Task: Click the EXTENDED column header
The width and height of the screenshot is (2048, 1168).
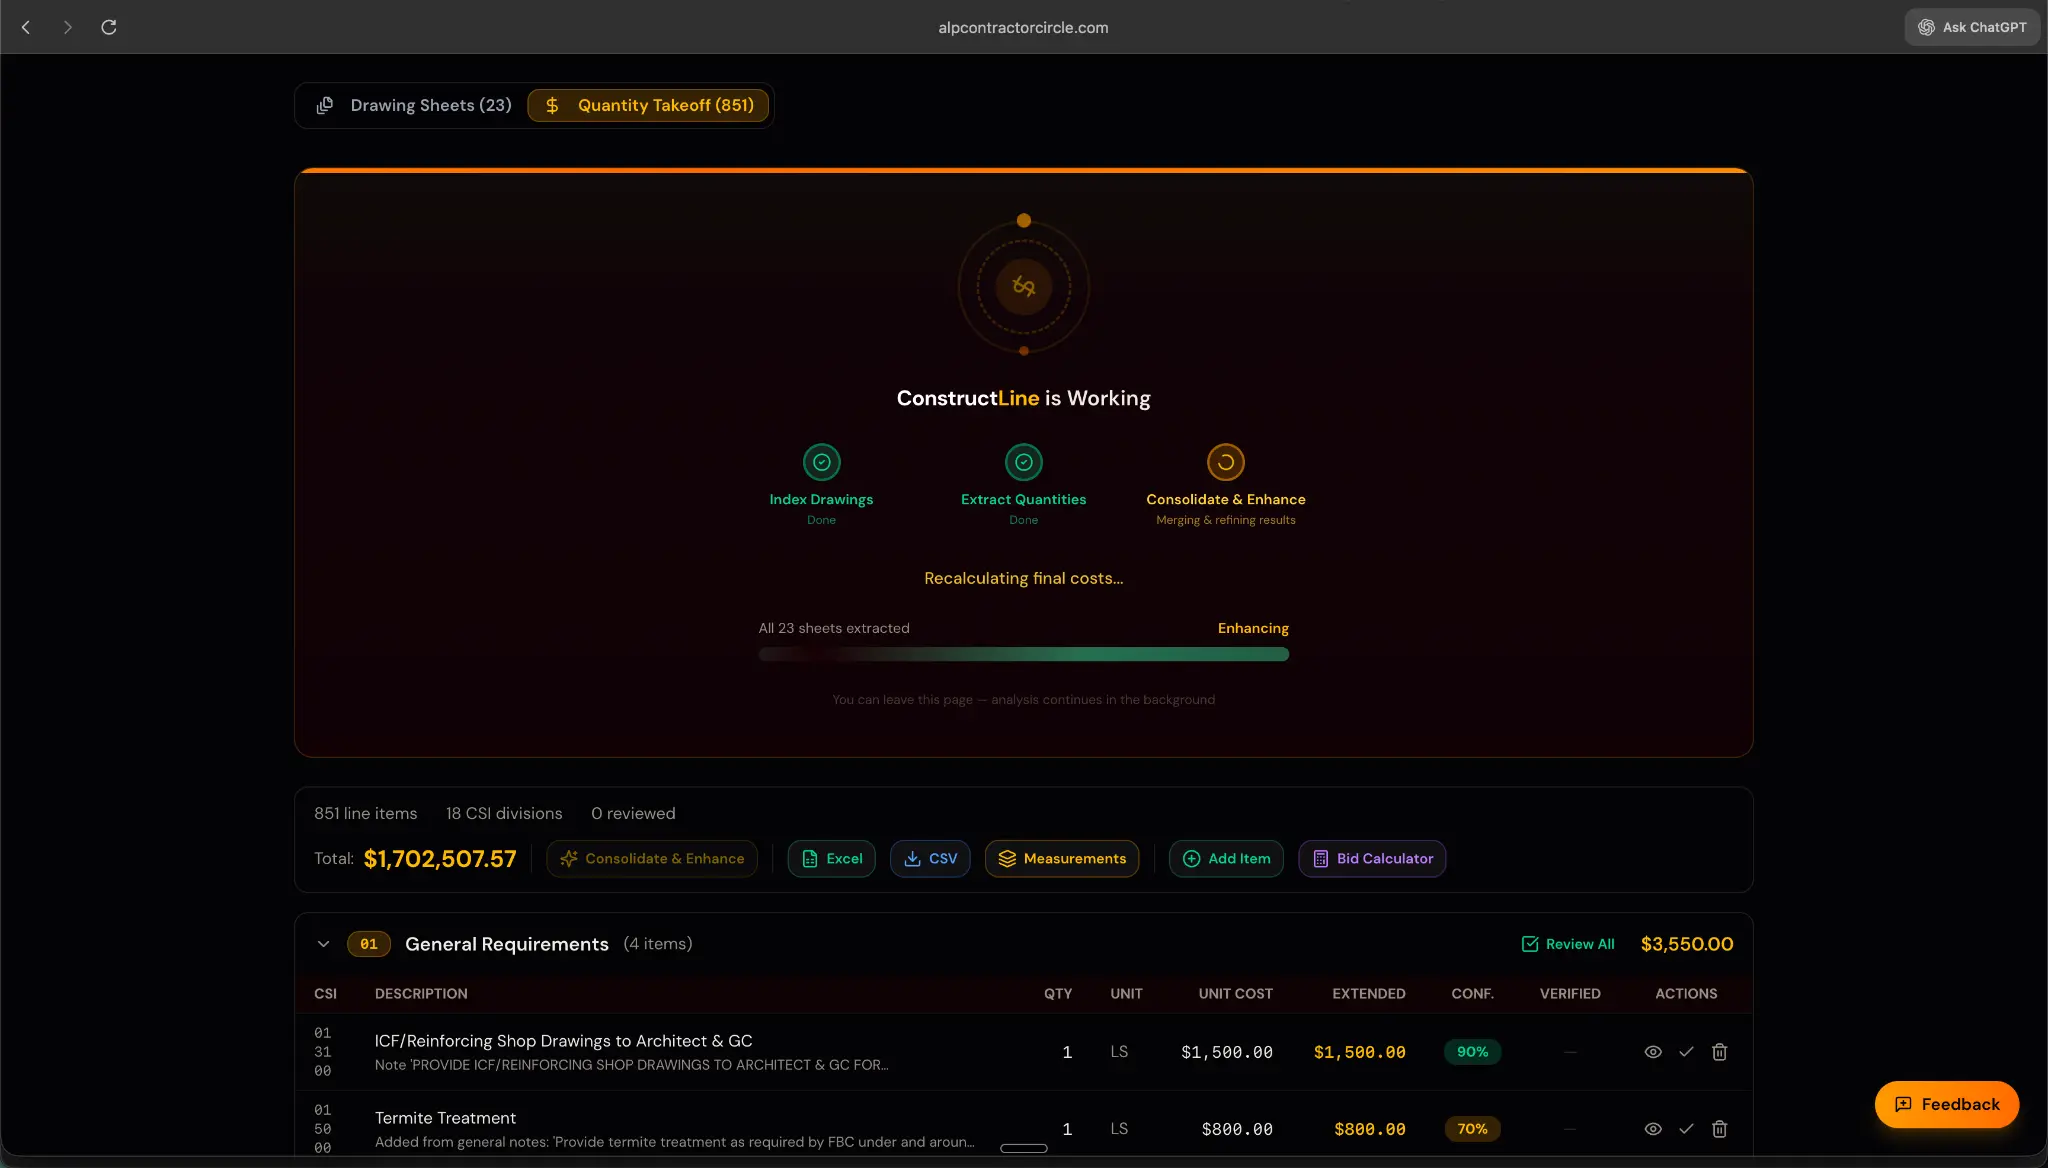Action: (1369, 994)
